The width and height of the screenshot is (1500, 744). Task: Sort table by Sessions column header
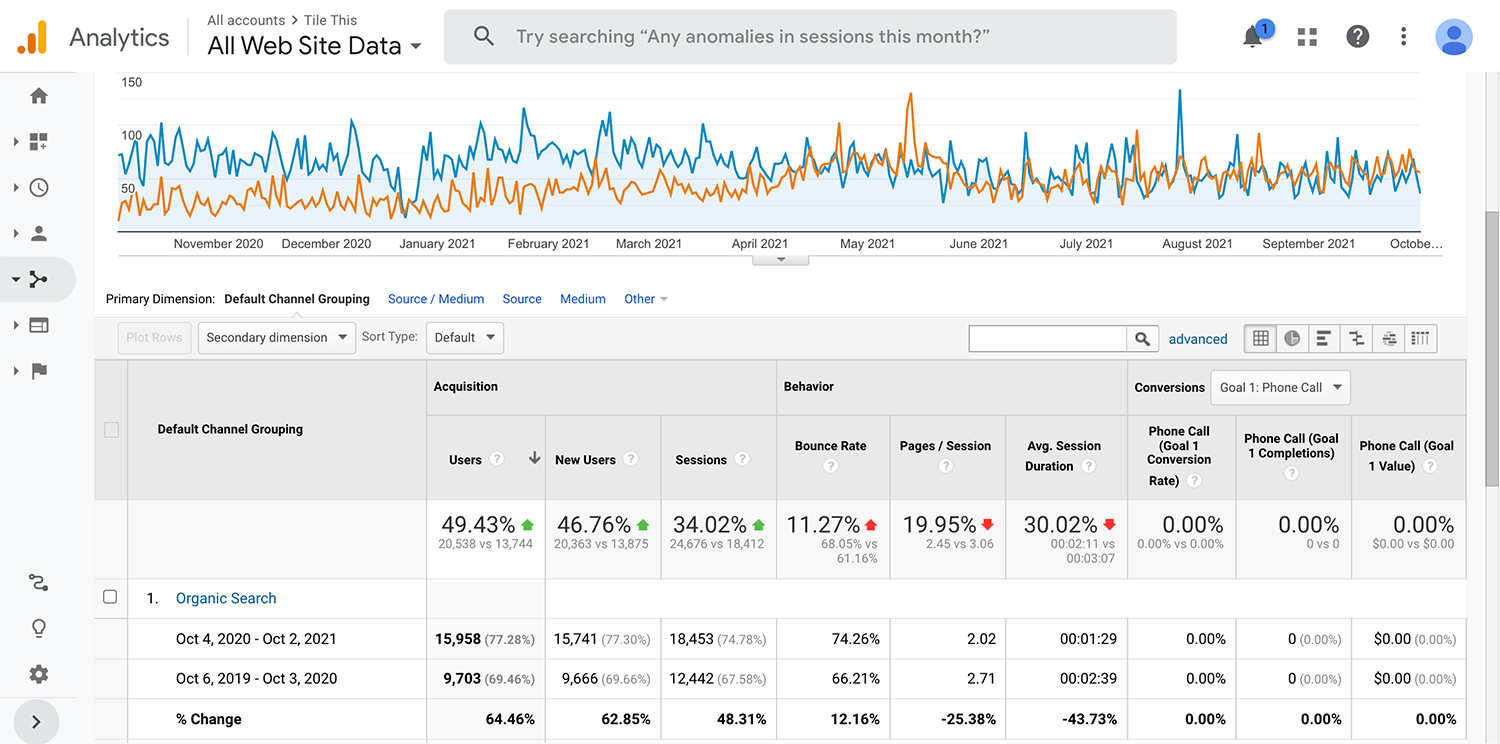pyautogui.click(x=701, y=460)
